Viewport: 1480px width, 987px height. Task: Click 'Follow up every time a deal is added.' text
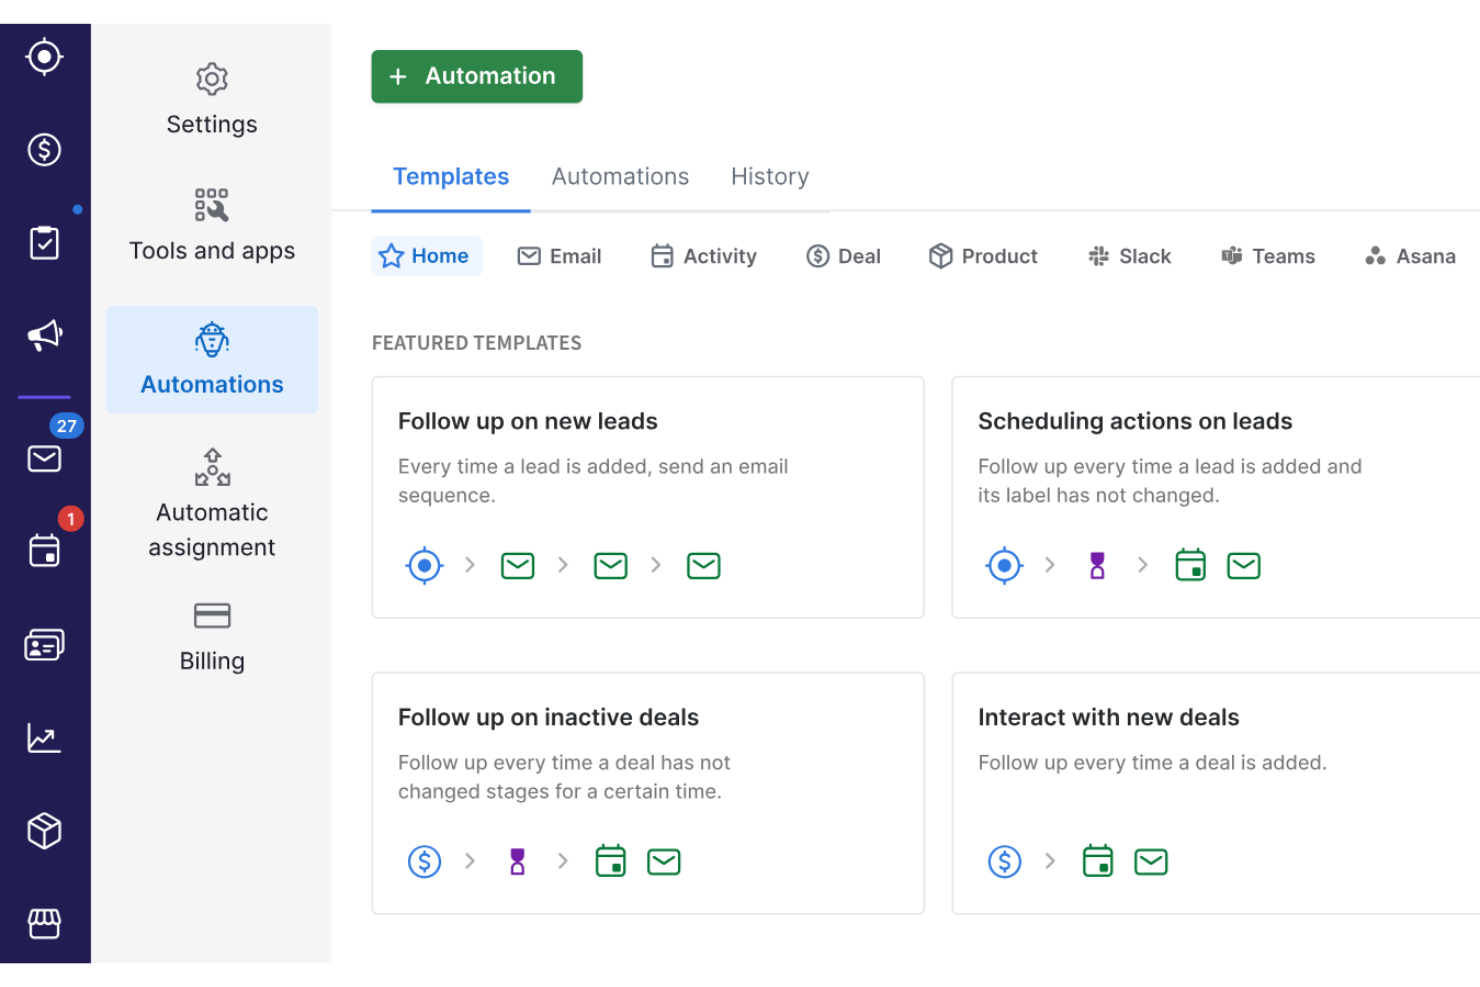coord(1152,763)
